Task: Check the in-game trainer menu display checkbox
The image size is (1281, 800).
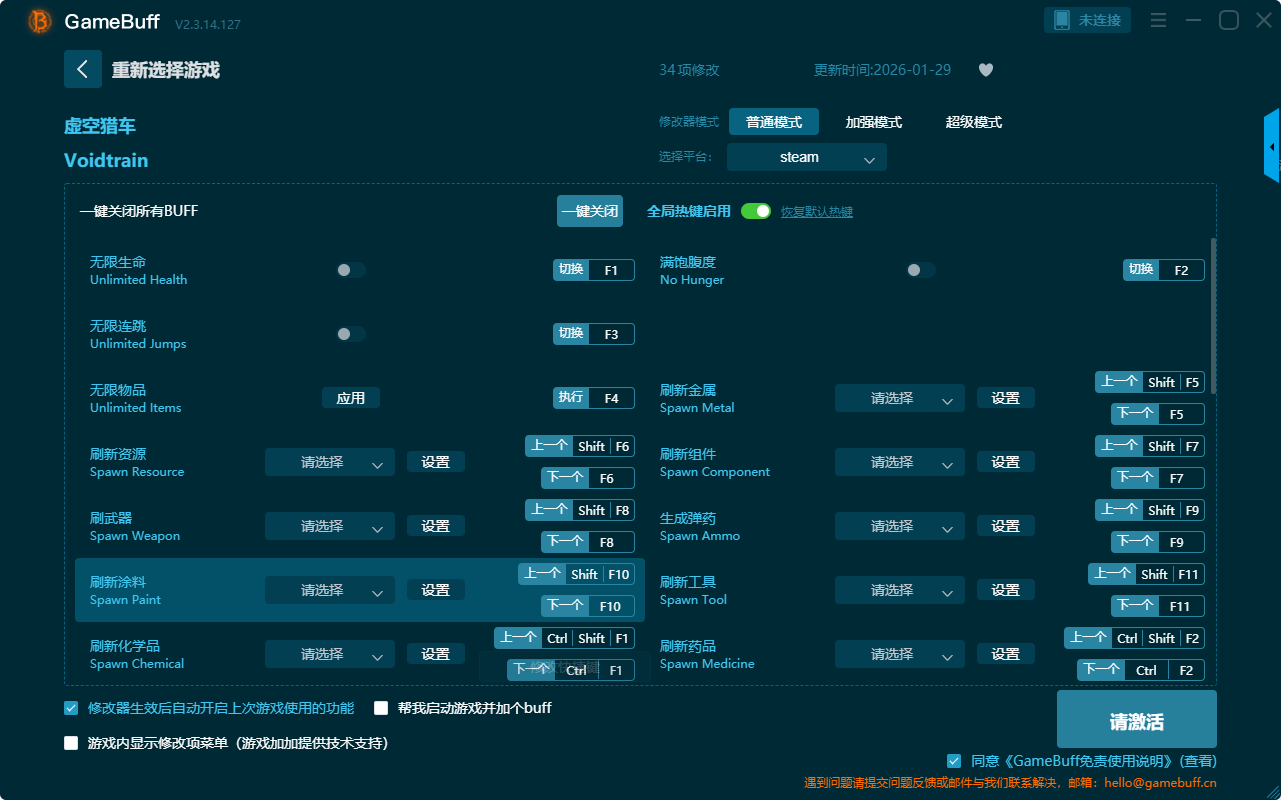Action: click(x=71, y=743)
